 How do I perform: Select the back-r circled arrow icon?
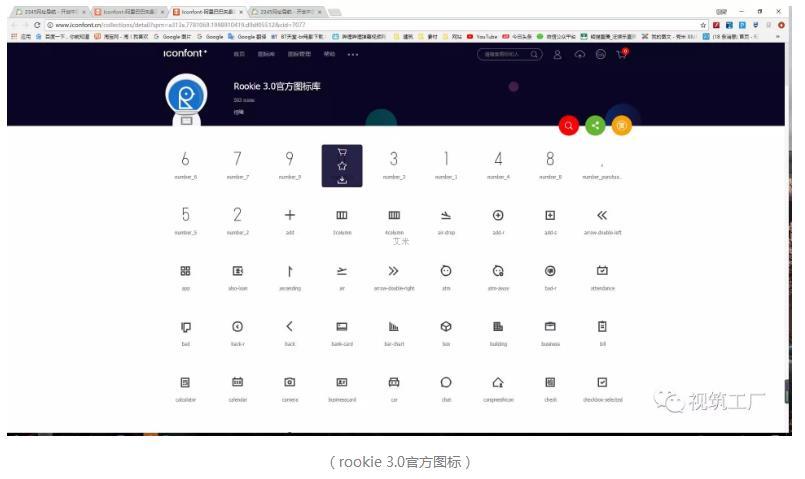[237, 326]
